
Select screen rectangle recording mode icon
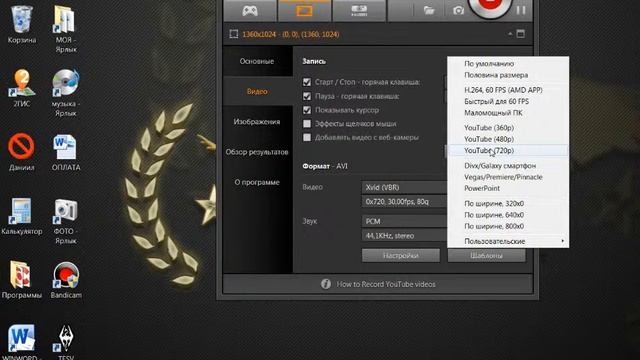pyautogui.click(x=304, y=10)
